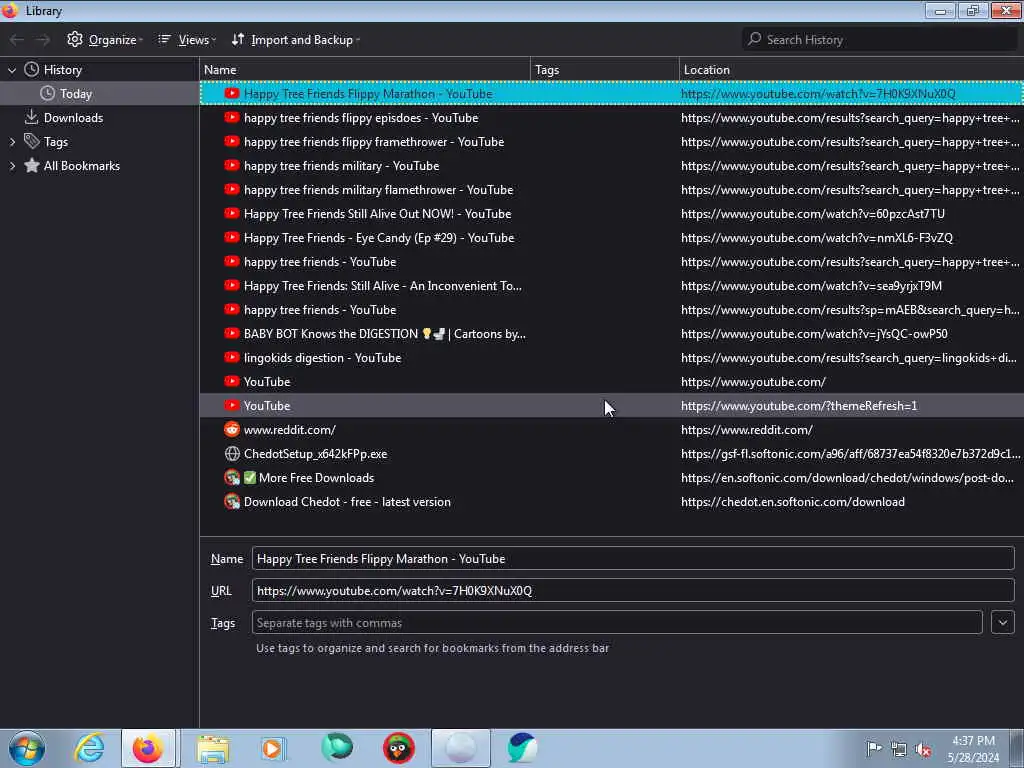Click the Name field in details pane

point(633,558)
